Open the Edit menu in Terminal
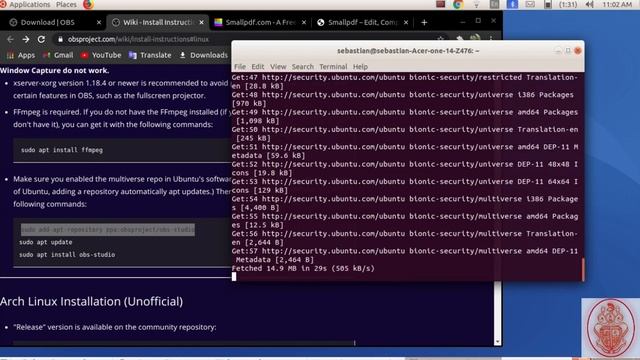640x360 pixels. pos(258,67)
